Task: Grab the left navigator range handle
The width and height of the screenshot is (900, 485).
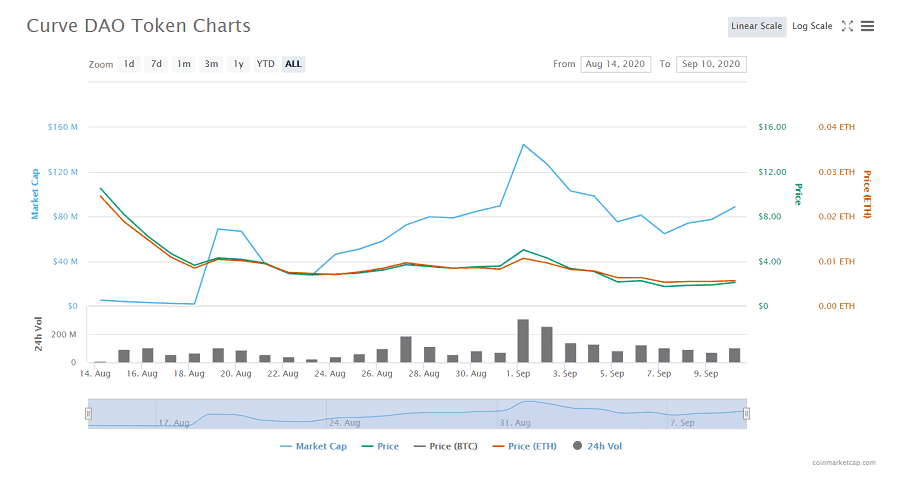Action: tap(88, 414)
